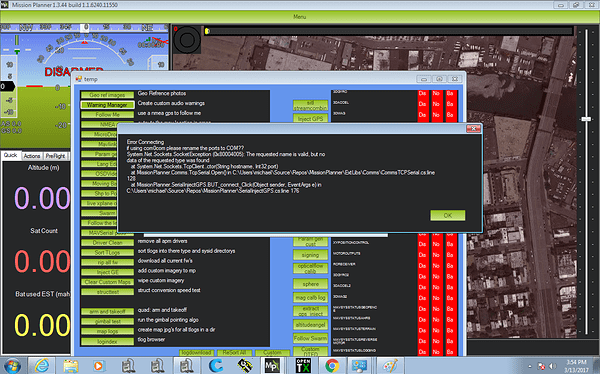Click the Driver Clean button
The width and height of the screenshot is (600, 374).
[x=107, y=243]
